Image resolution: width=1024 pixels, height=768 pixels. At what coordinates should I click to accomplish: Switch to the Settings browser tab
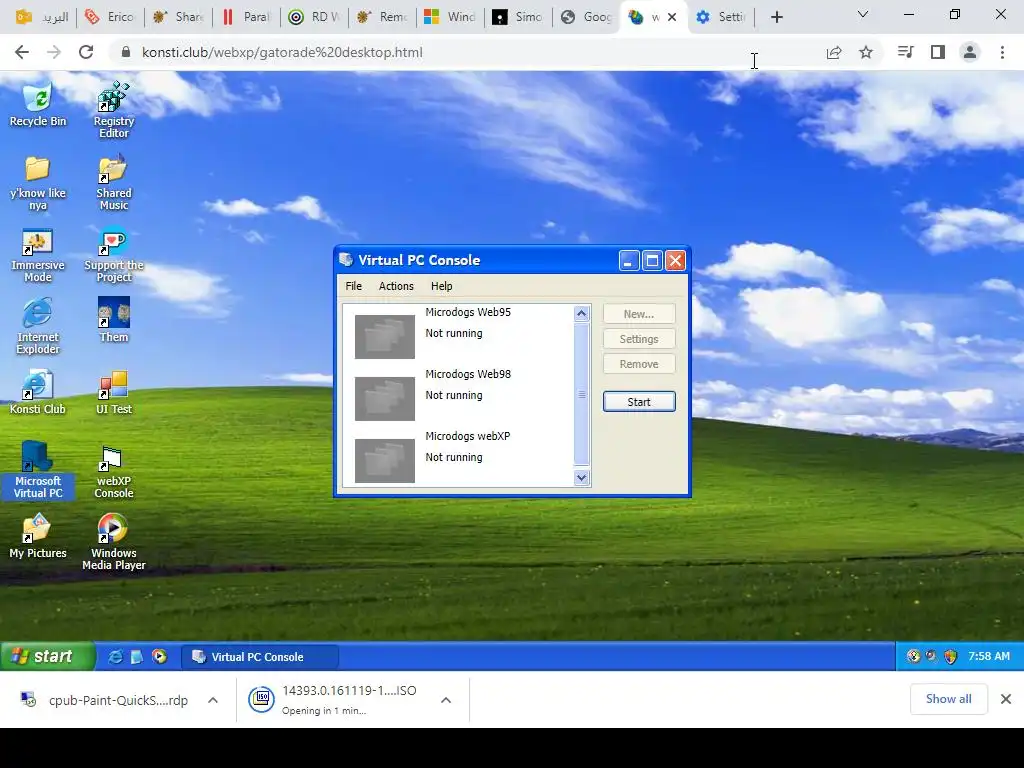click(x=721, y=17)
